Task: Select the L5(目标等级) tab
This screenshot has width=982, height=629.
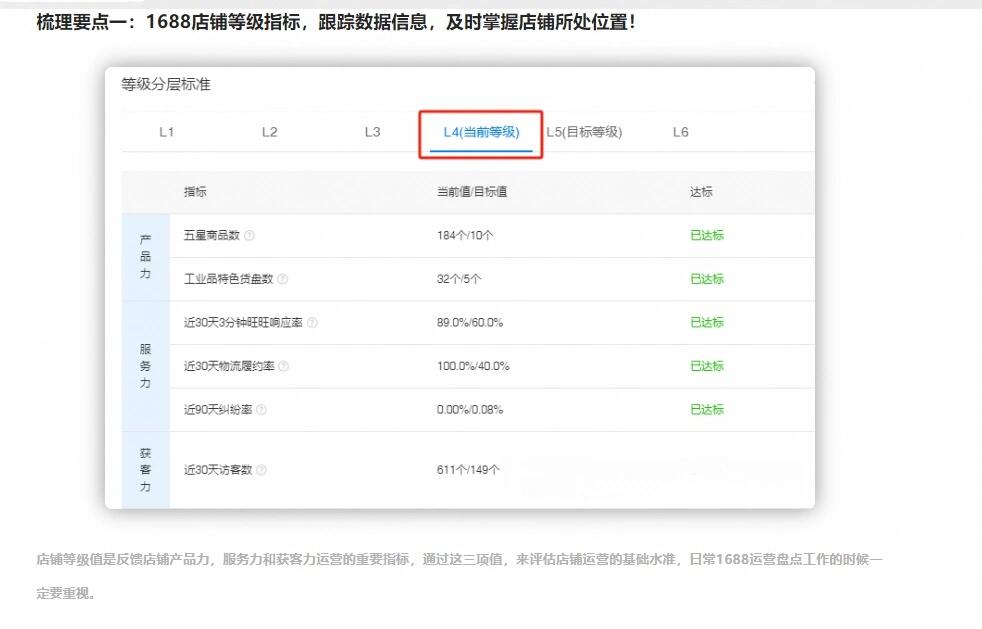Action: pyautogui.click(x=584, y=132)
